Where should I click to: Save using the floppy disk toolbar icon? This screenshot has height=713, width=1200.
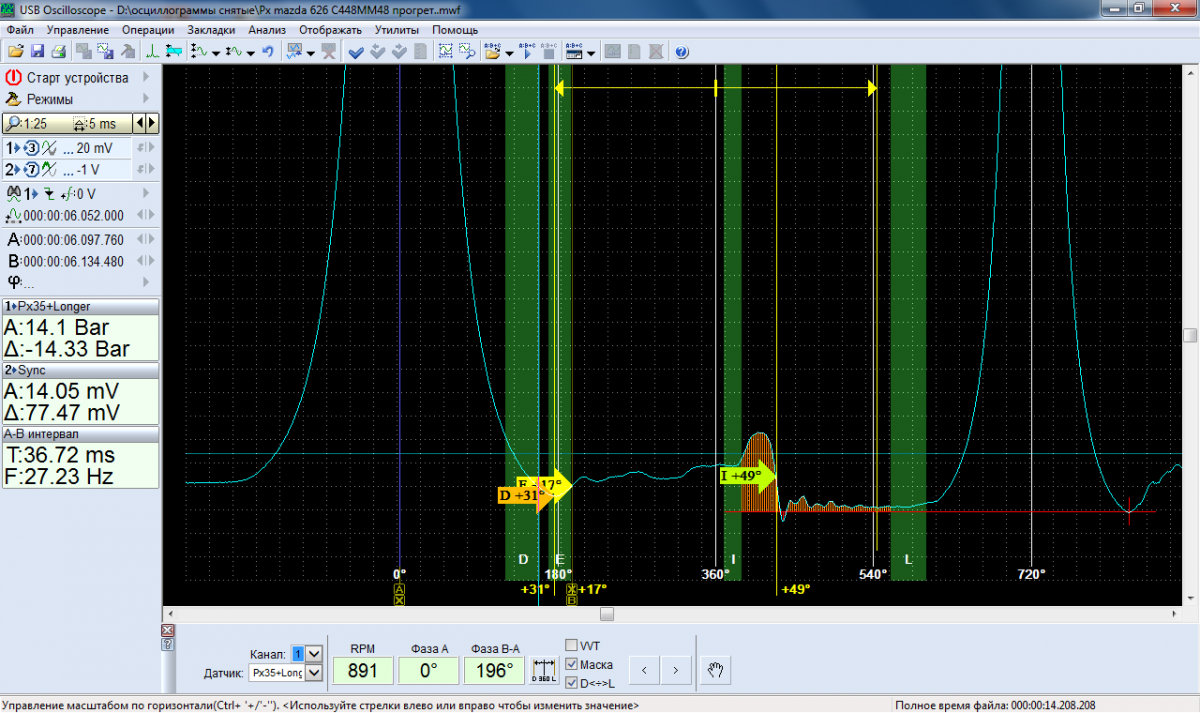pyautogui.click(x=38, y=51)
